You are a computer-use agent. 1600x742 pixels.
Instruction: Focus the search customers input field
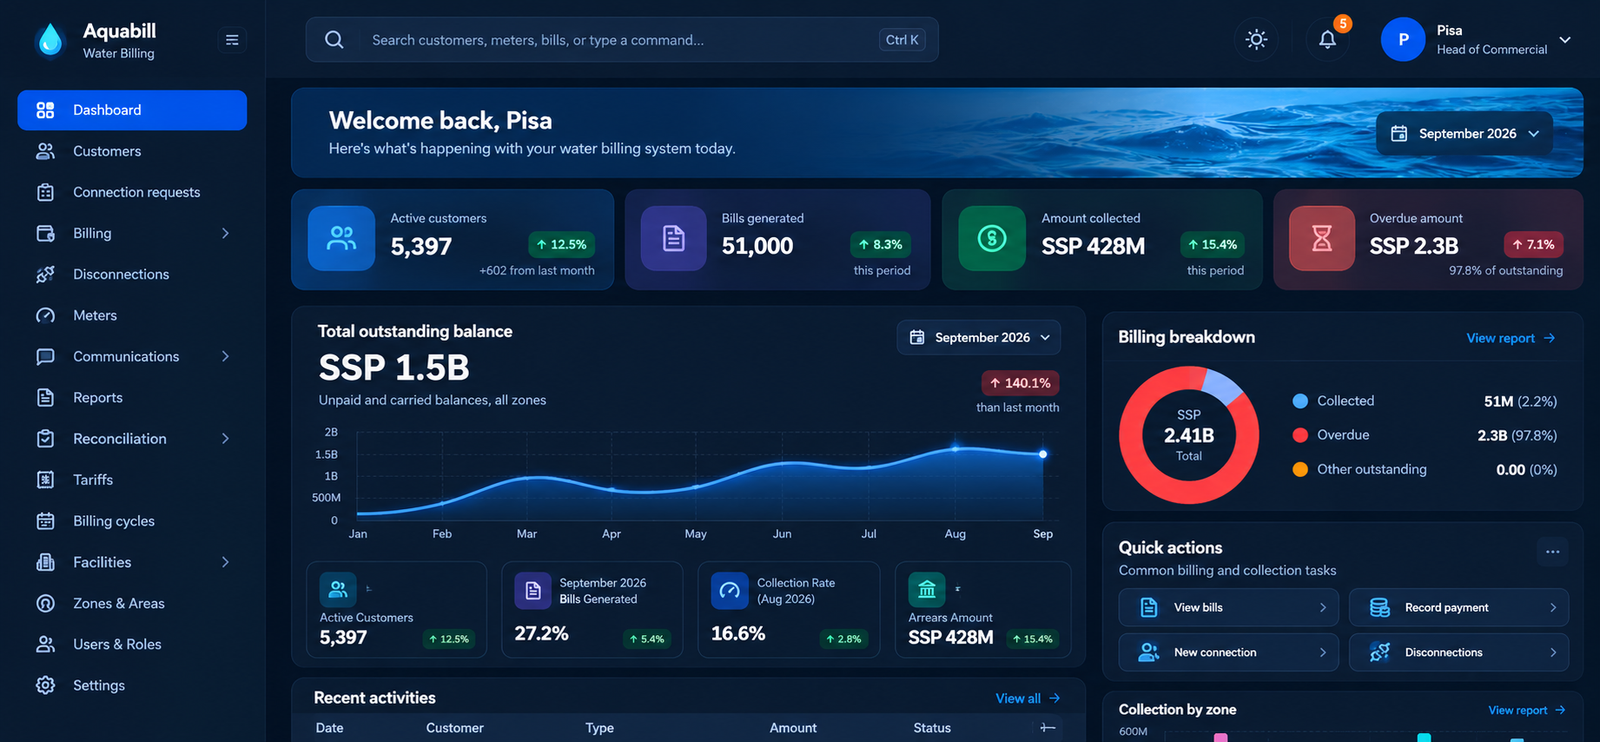pyautogui.click(x=622, y=40)
